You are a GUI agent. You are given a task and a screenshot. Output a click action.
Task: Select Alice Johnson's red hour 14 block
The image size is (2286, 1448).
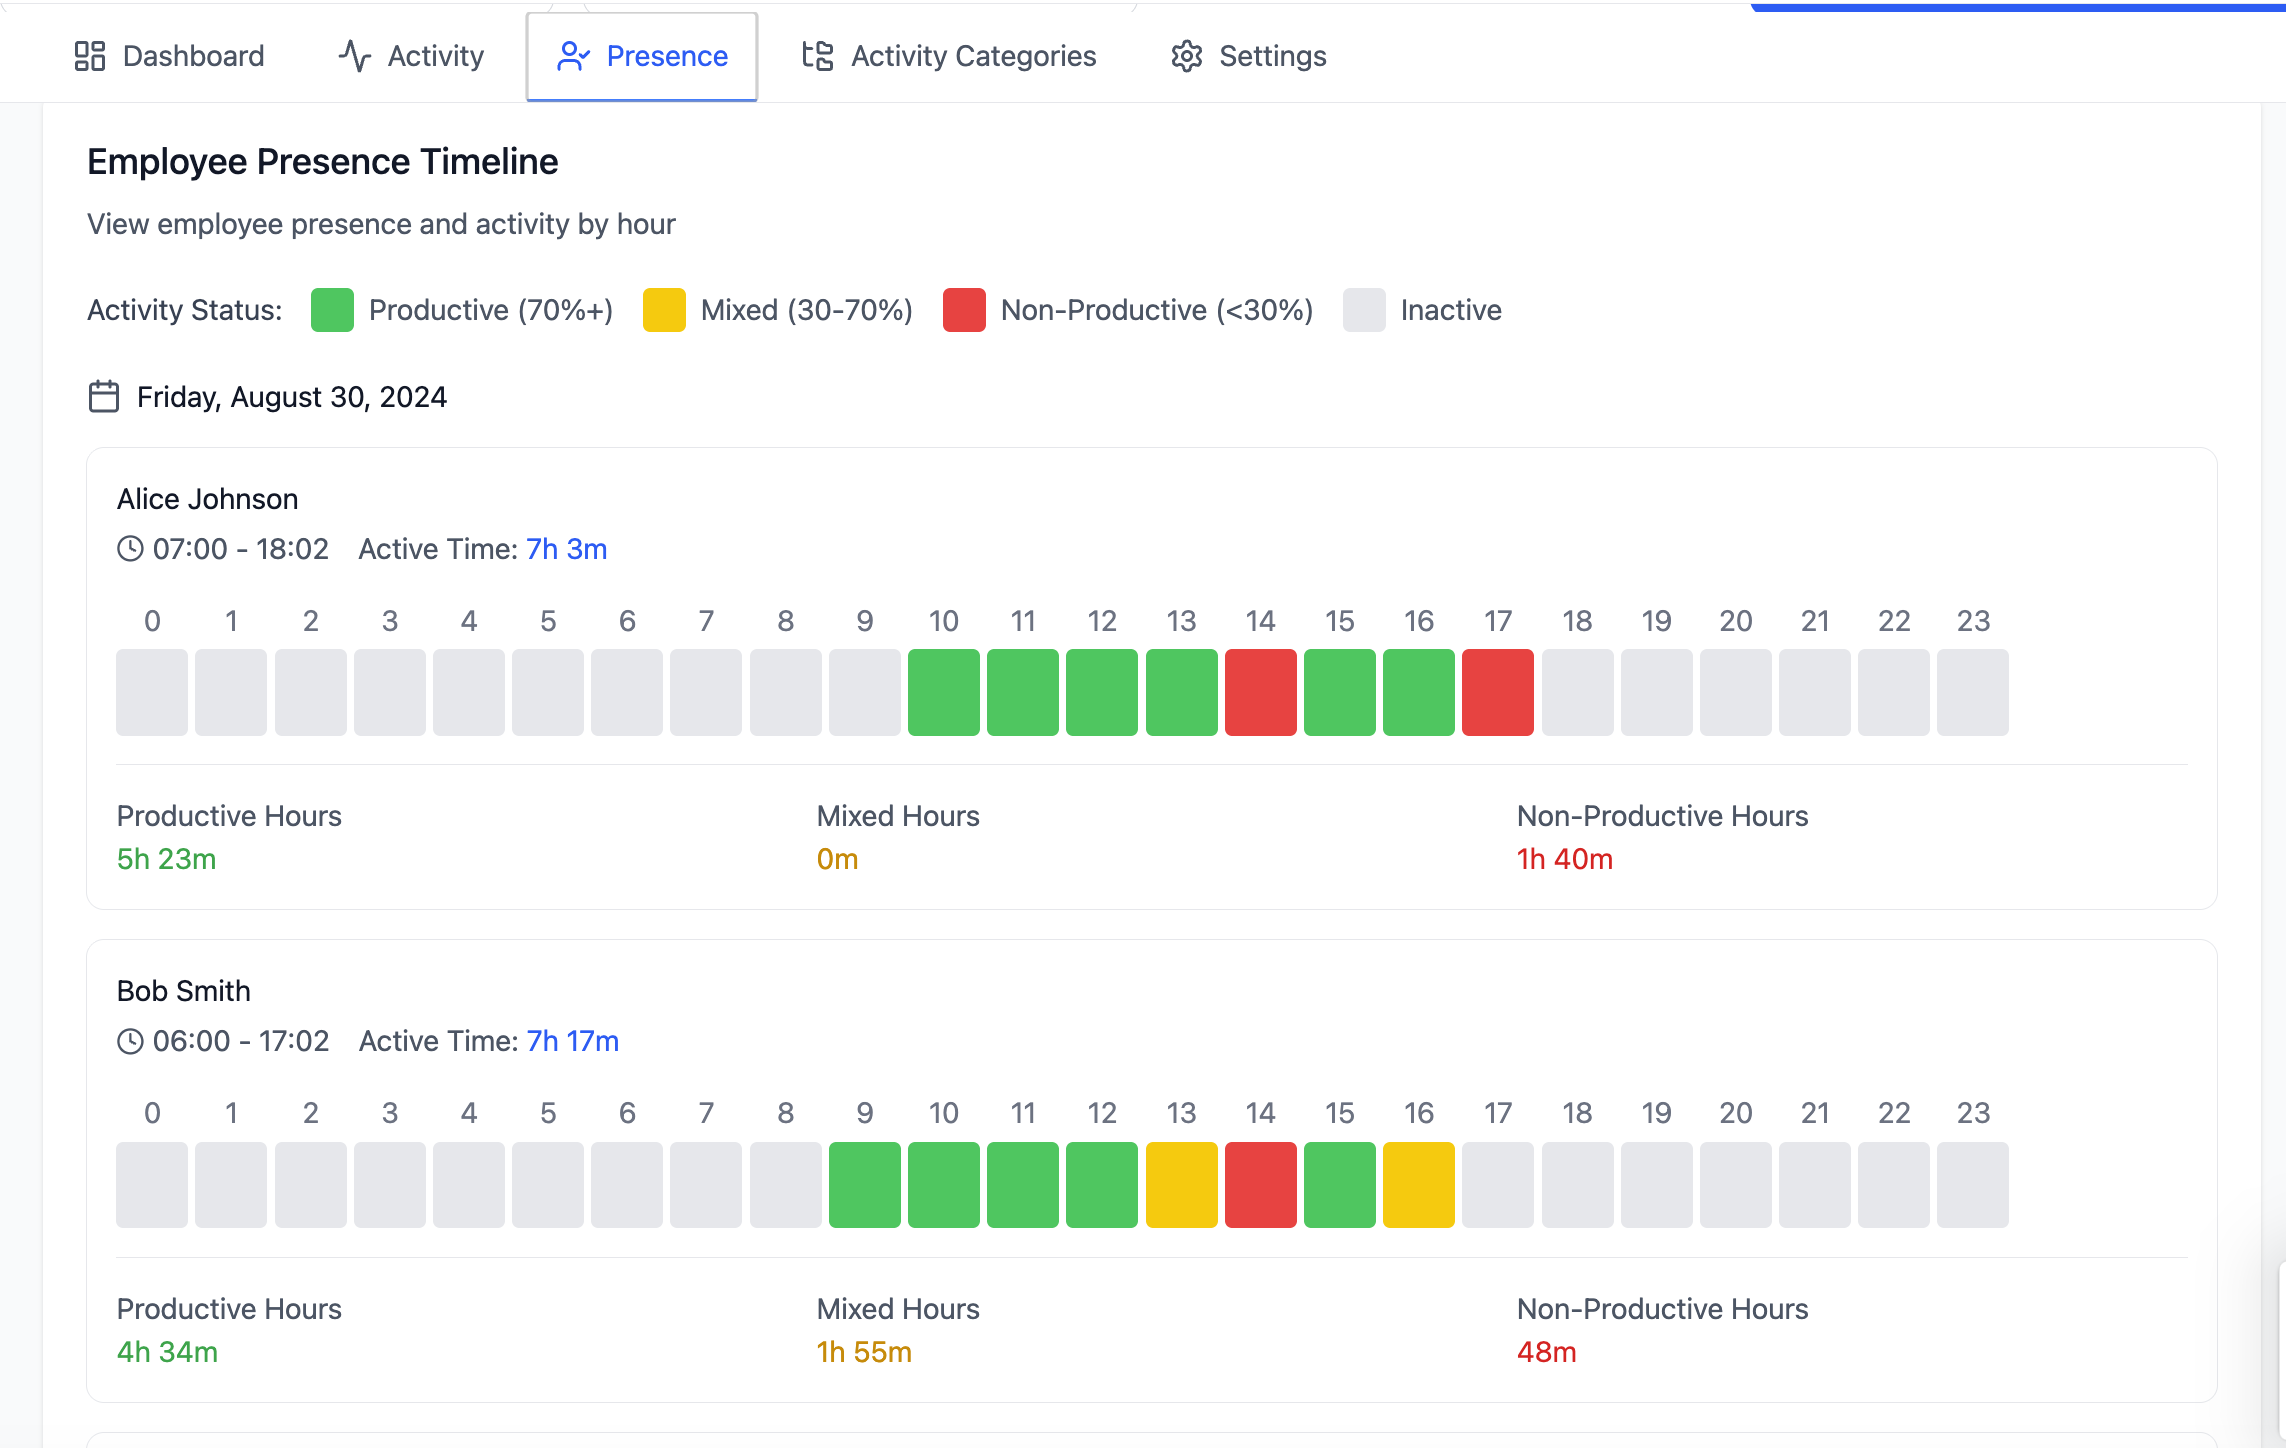pyautogui.click(x=1260, y=692)
